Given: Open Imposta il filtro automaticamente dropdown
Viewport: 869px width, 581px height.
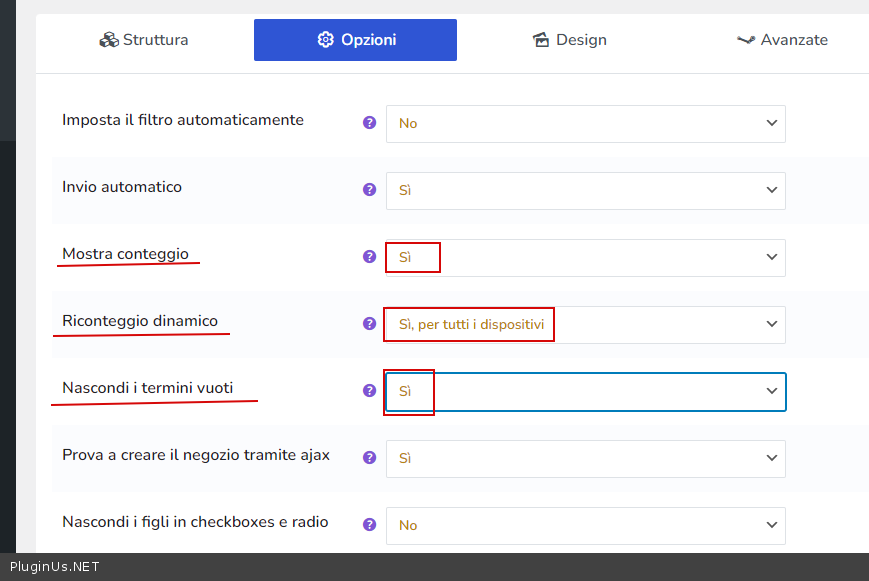Looking at the screenshot, I should point(585,123).
